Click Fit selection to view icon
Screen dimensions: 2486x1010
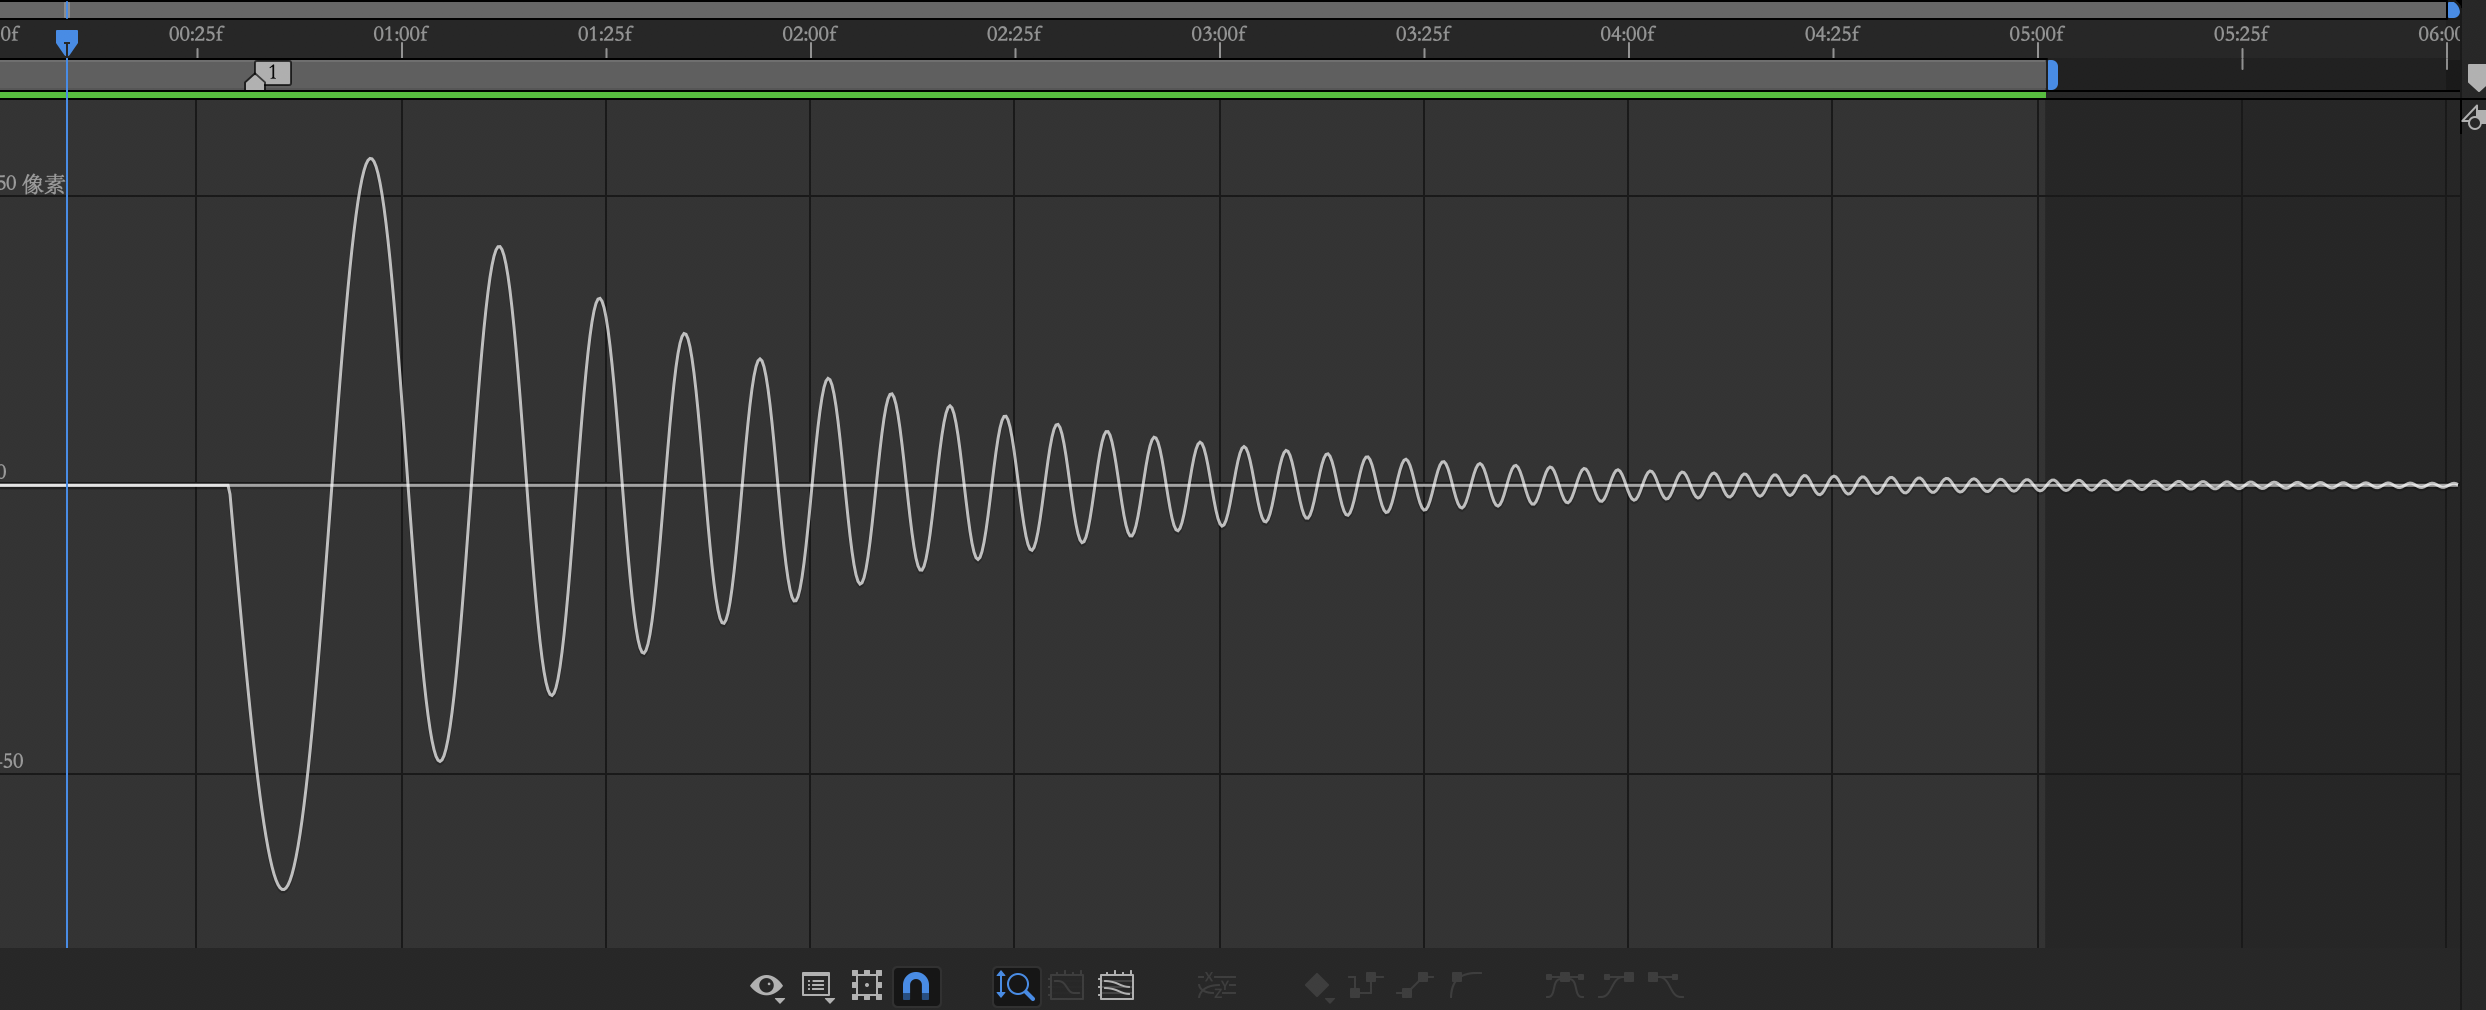[x=1066, y=986]
